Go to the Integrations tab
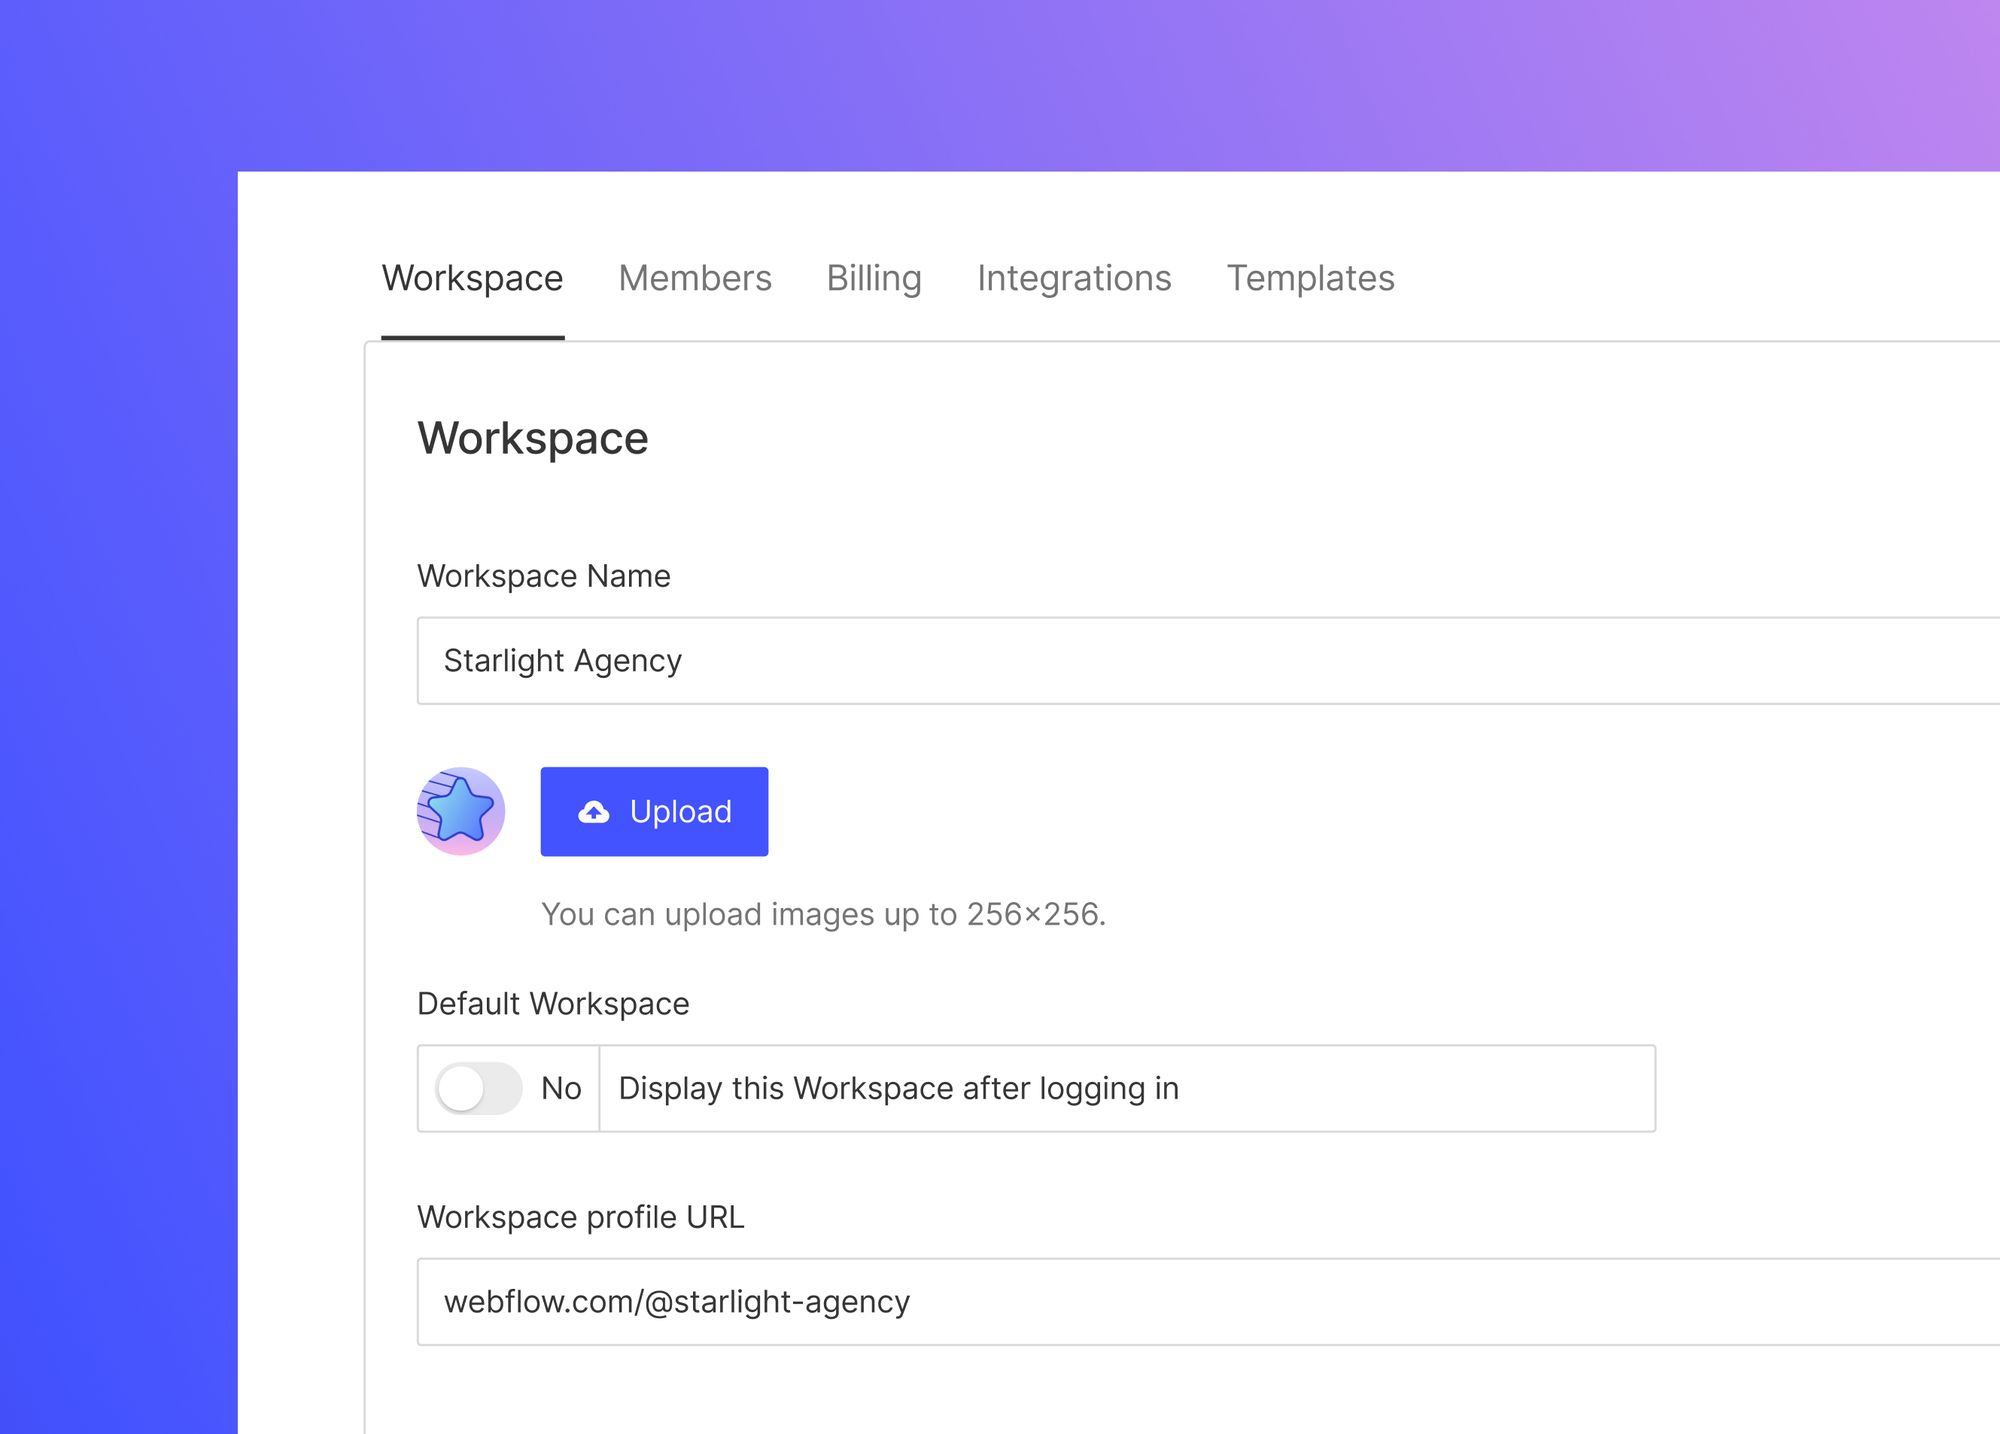2000x1434 pixels. point(1074,278)
